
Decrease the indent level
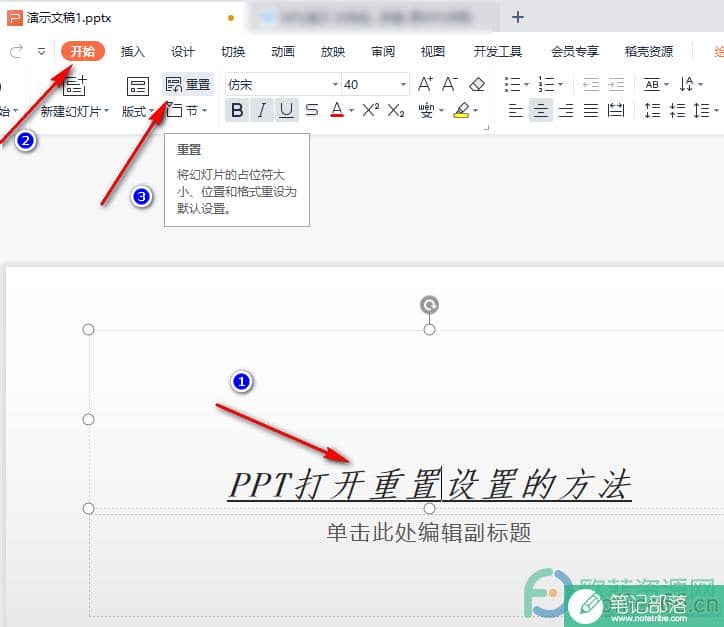pyautogui.click(x=591, y=84)
